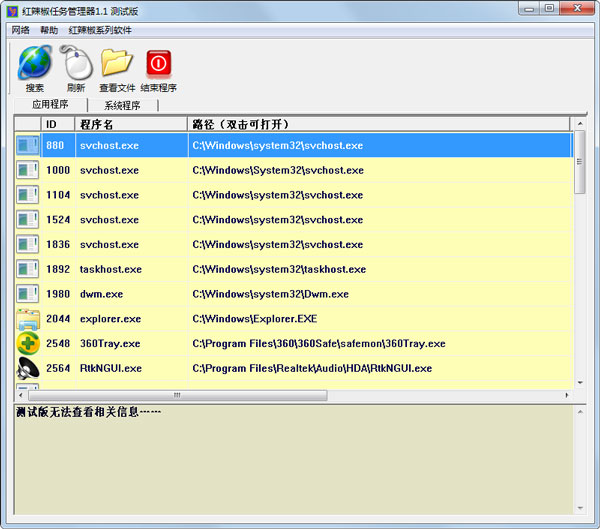This screenshot has width=600, height=529.
Task: Click the svchost.exe name in row 1524
Action: (109, 220)
